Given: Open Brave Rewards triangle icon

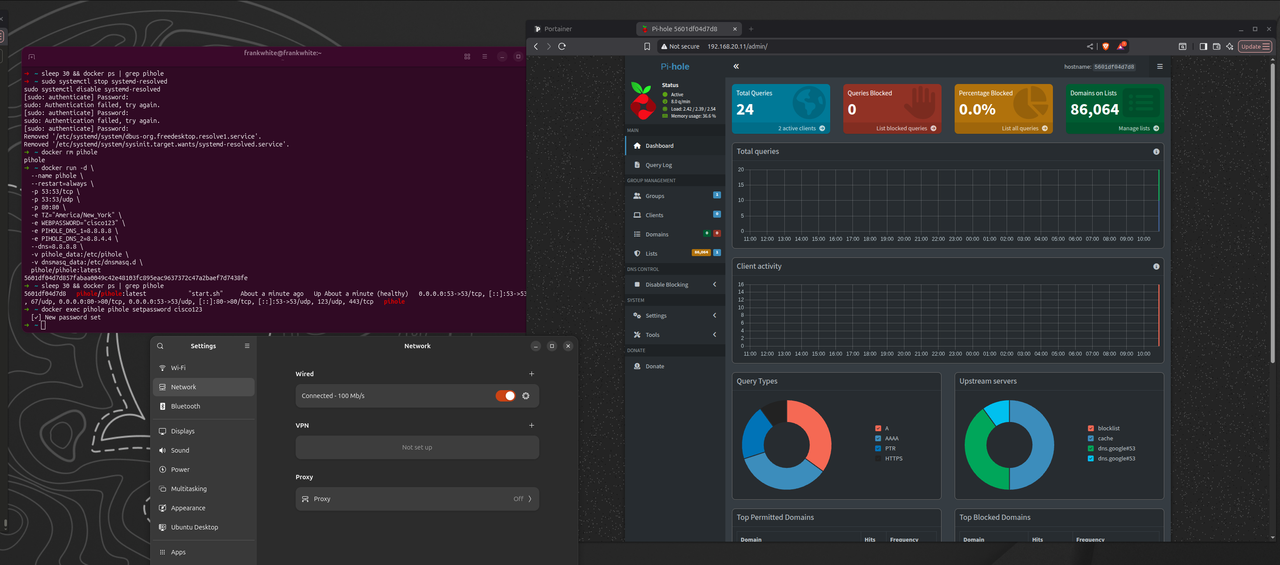Looking at the screenshot, I should coord(1121,46).
